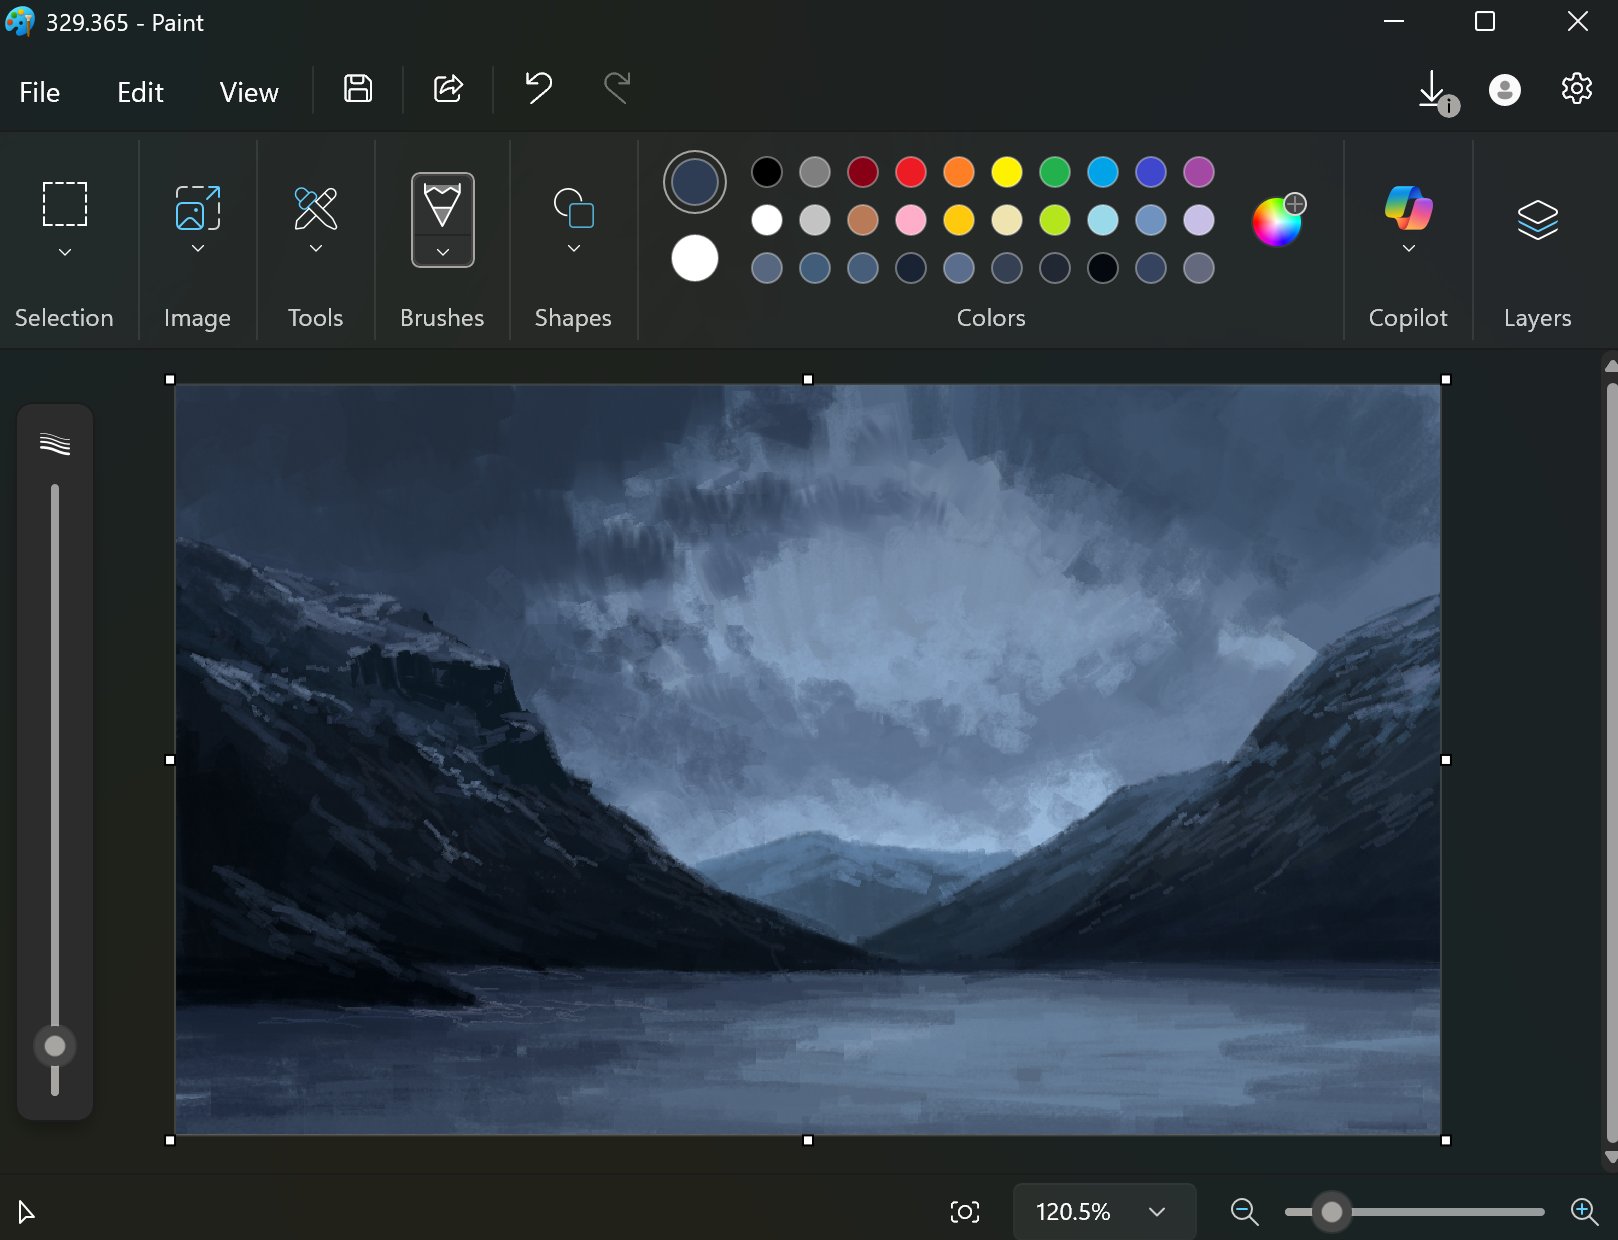Click the brush size slider handle
This screenshot has height=1240, width=1618.
55,1046
